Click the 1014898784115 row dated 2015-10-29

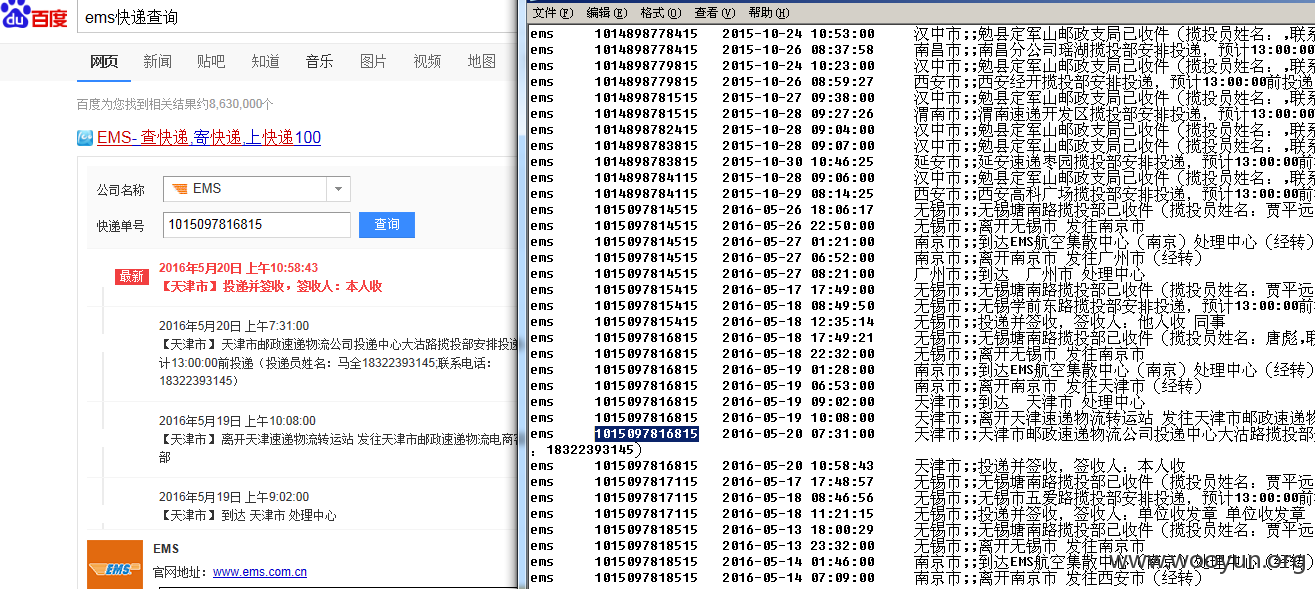[921, 194]
